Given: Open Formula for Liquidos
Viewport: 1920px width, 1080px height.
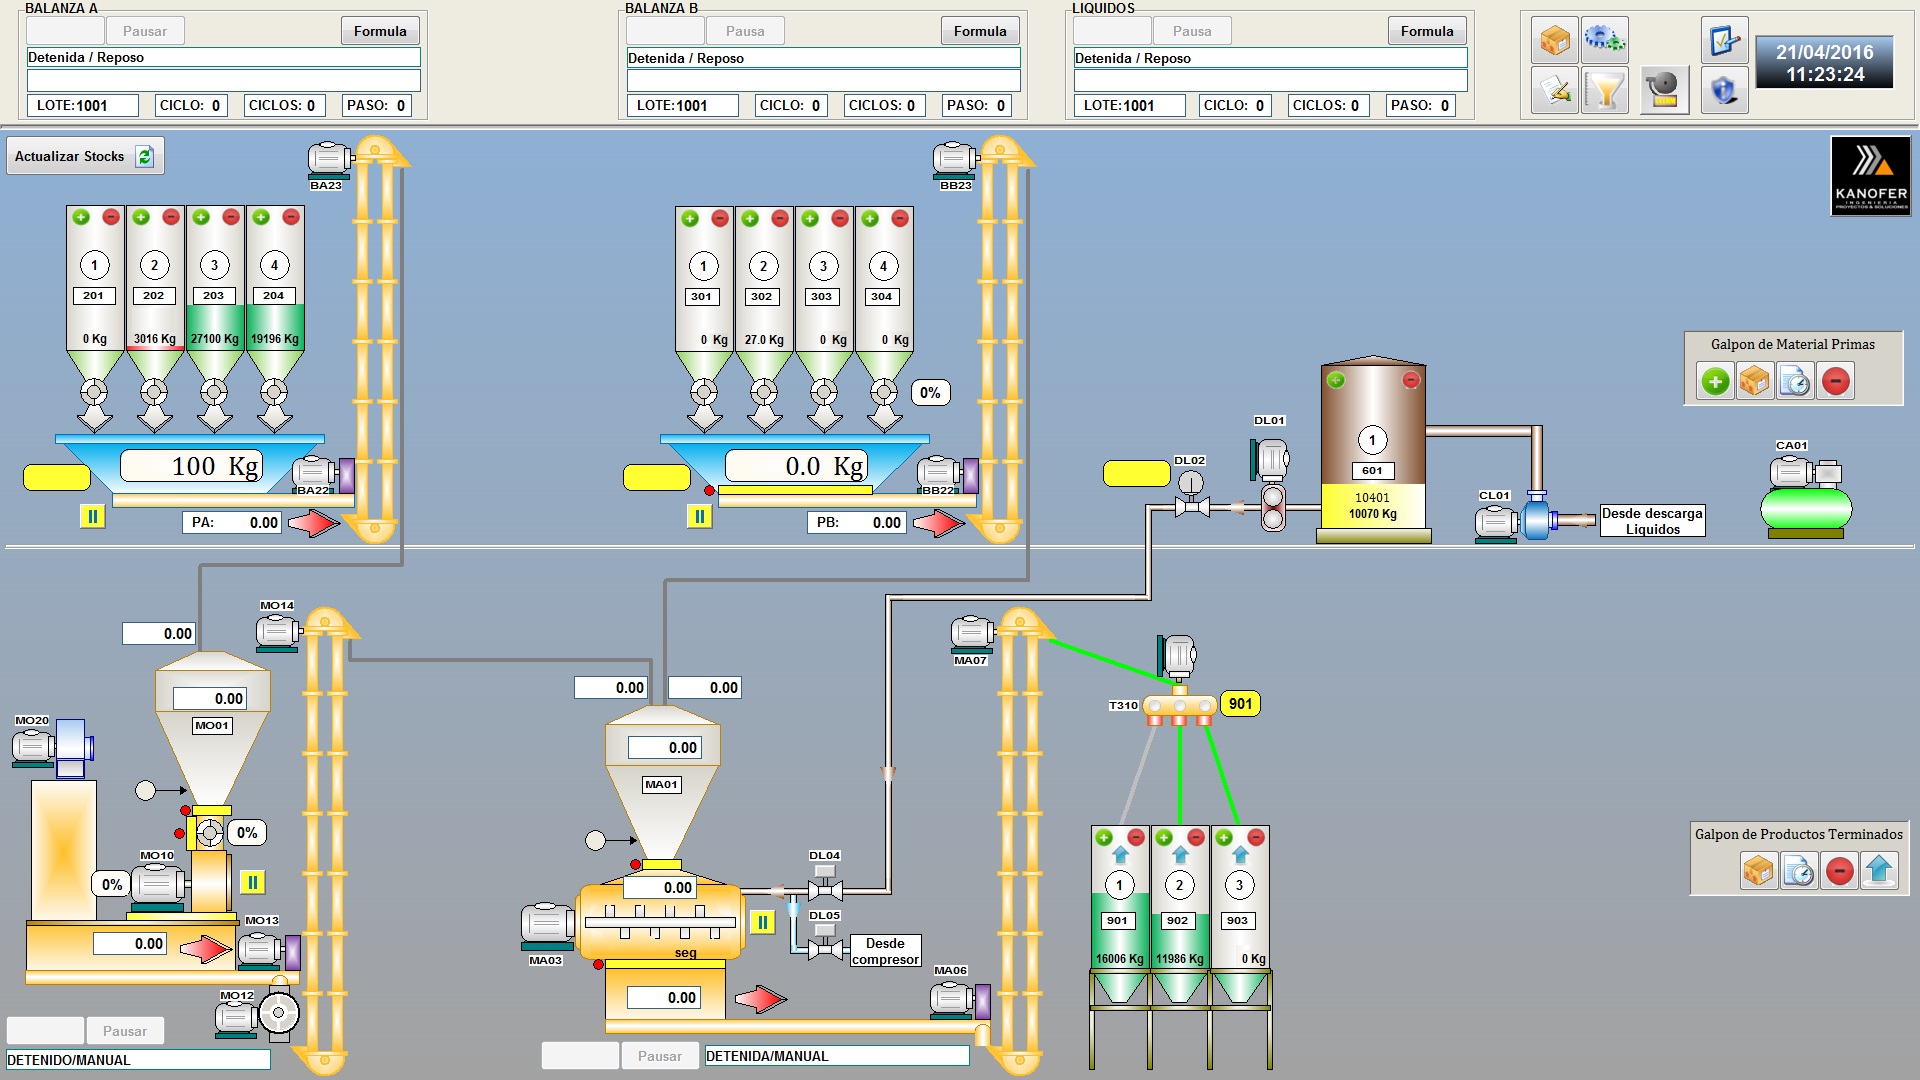Looking at the screenshot, I should 1427,31.
